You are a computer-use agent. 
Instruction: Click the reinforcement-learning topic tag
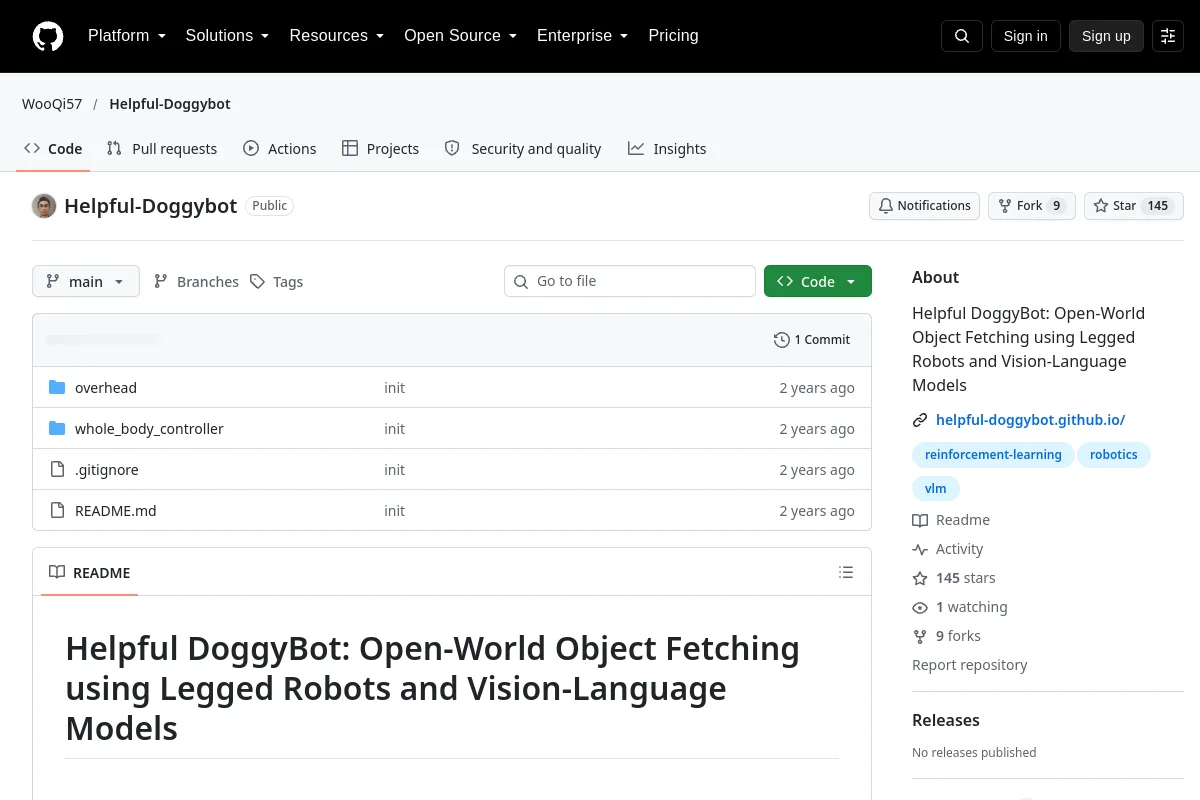tap(993, 455)
